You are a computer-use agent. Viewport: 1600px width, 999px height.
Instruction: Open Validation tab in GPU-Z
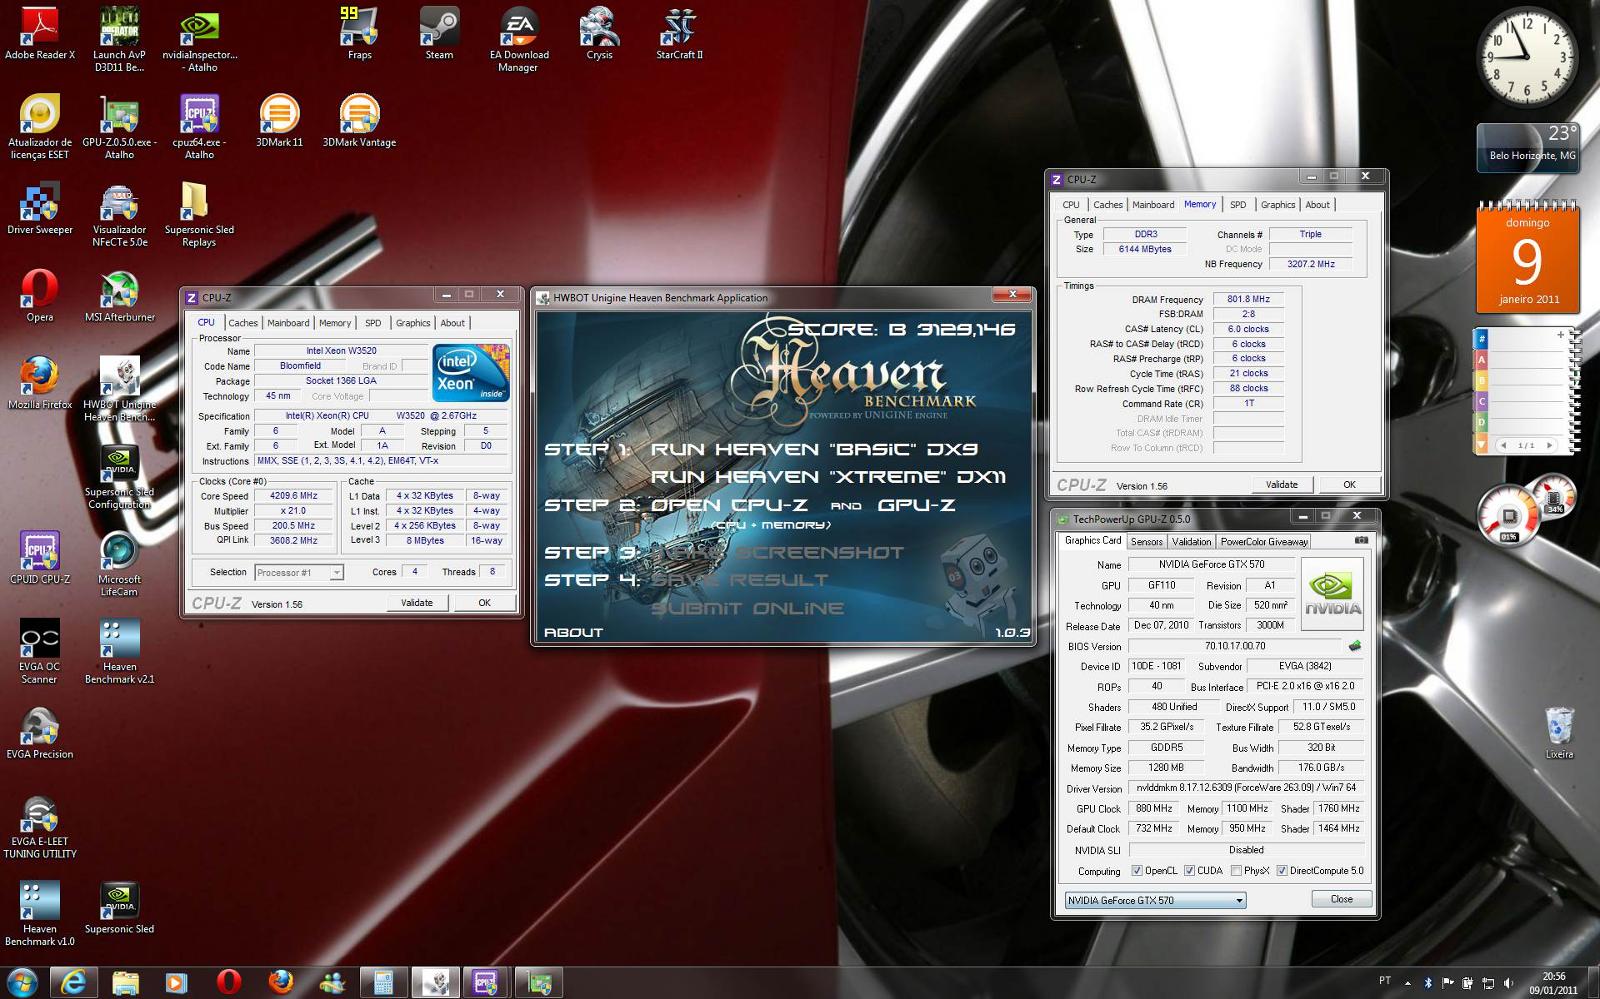pyautogui.click(x=1191, y=542)
